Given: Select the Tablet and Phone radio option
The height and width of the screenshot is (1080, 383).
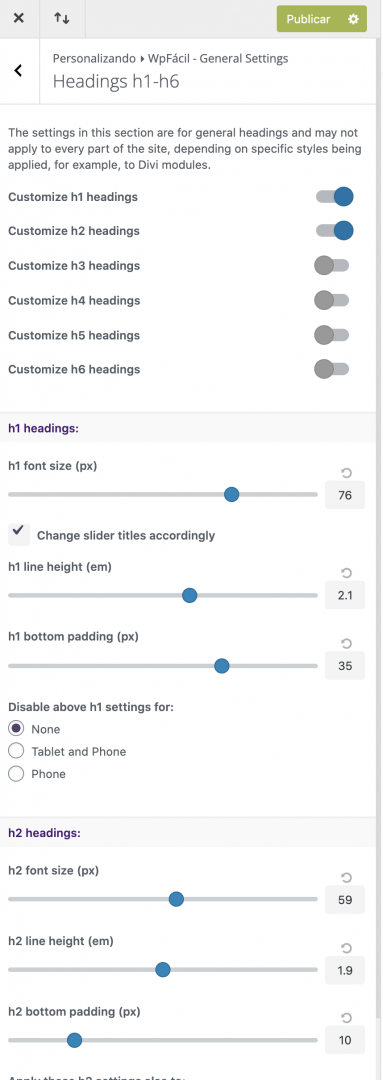Looking at the screenshot, I should point(16,751).
